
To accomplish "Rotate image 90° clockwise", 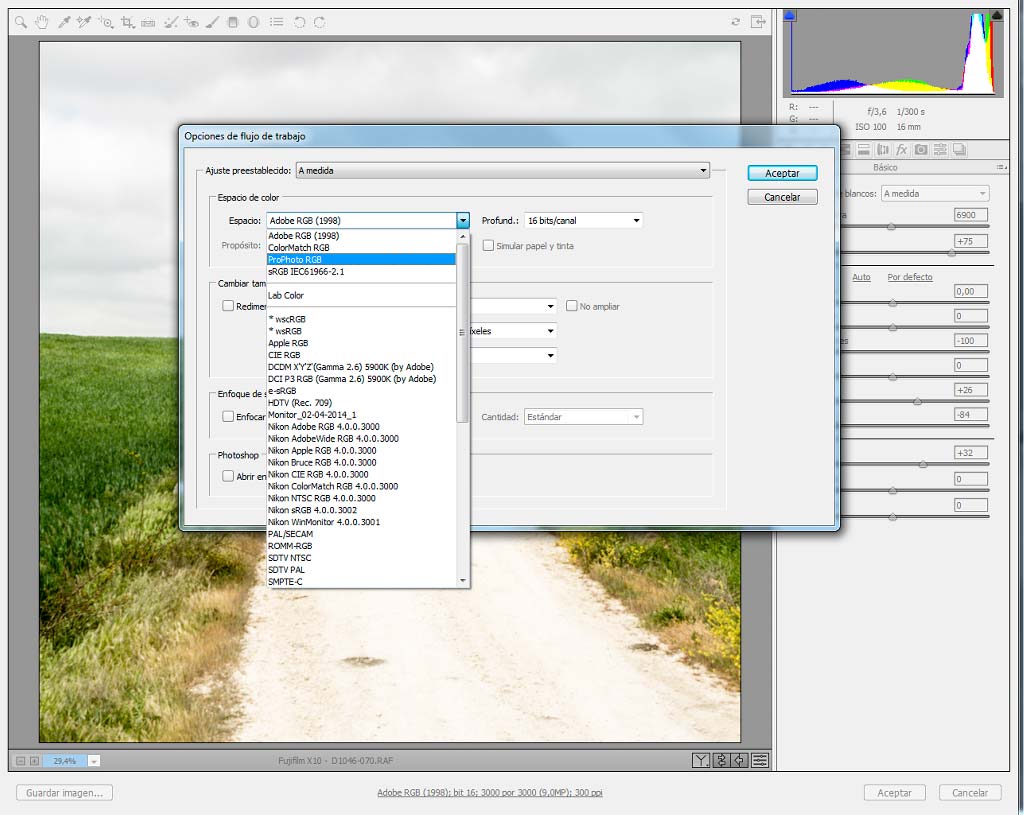I will (x=319, y=23).
